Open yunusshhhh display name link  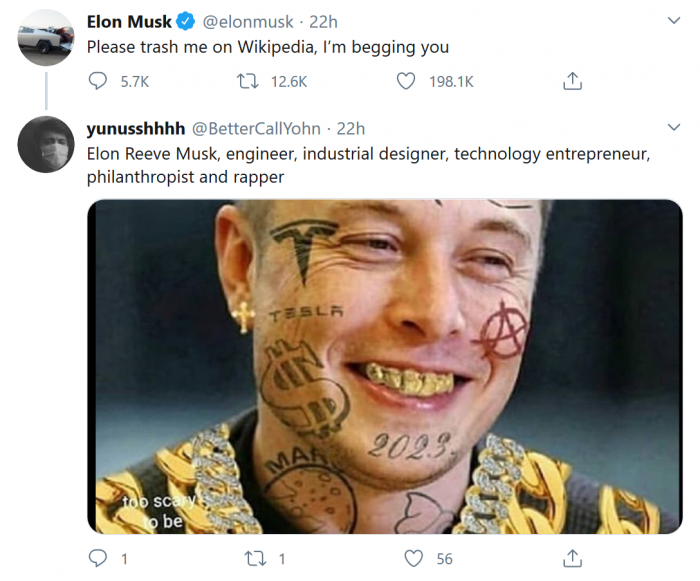(134, 128)
